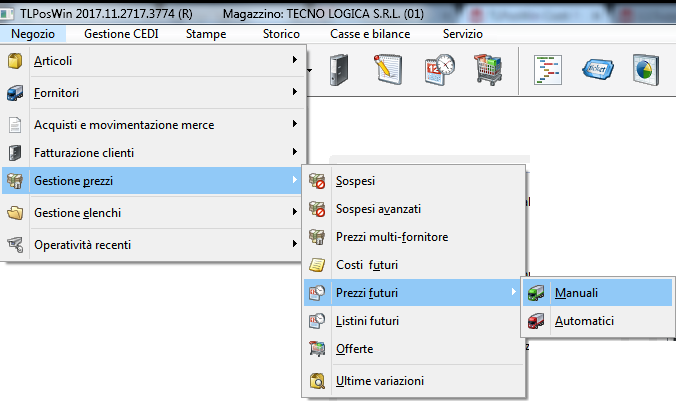Choose Sospesi avanzati in the submenu
The width and height of the screenshot is (676, 404).
coord(414,209)
